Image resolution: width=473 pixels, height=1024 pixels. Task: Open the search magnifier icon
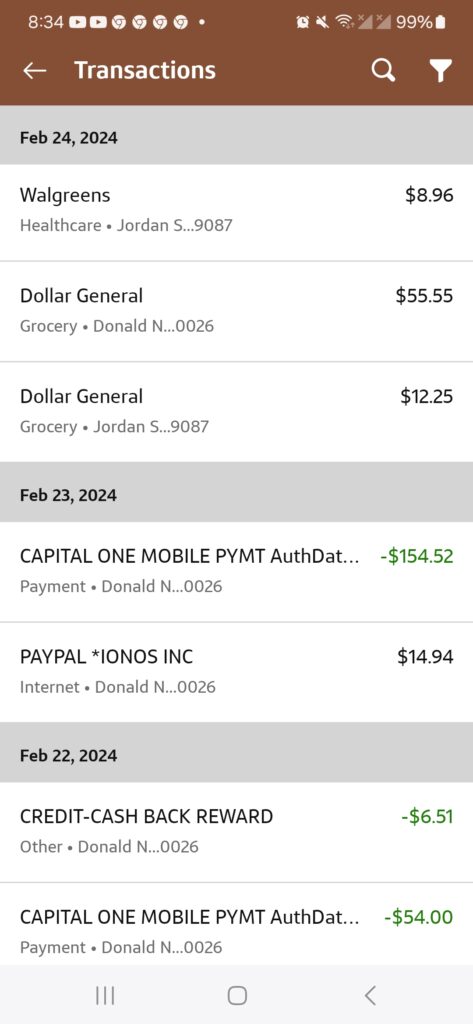(x=383, y=71)
